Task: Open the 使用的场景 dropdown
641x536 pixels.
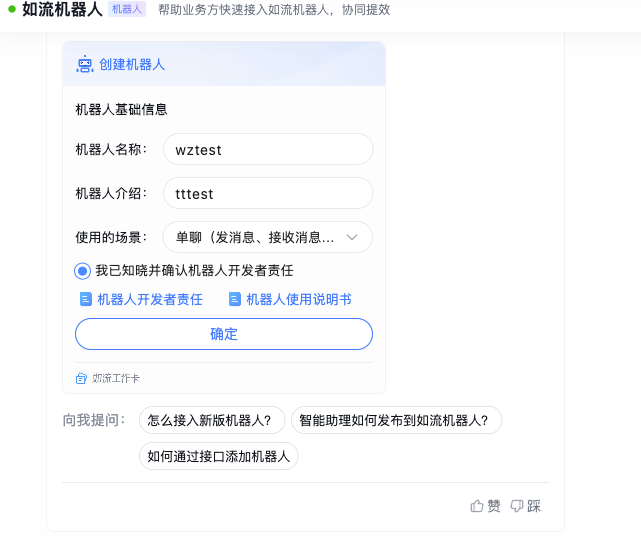Action: point(267,237)
